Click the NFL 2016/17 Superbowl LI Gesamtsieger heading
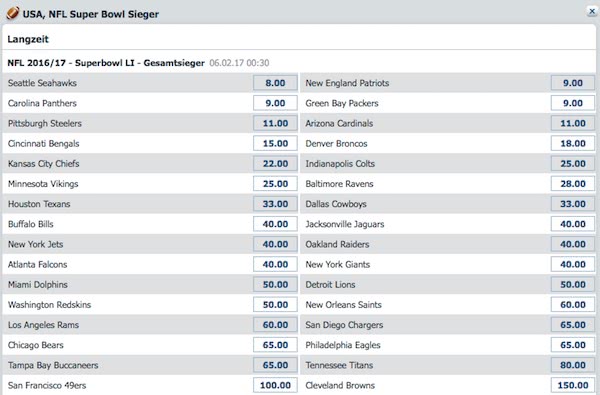 tap(106, 63)
